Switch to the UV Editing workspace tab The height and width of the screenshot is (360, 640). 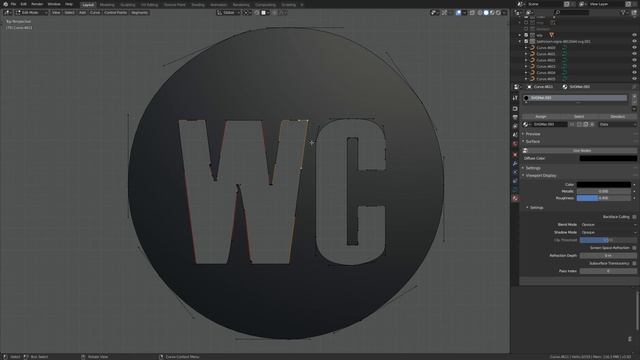coord(149,5)
